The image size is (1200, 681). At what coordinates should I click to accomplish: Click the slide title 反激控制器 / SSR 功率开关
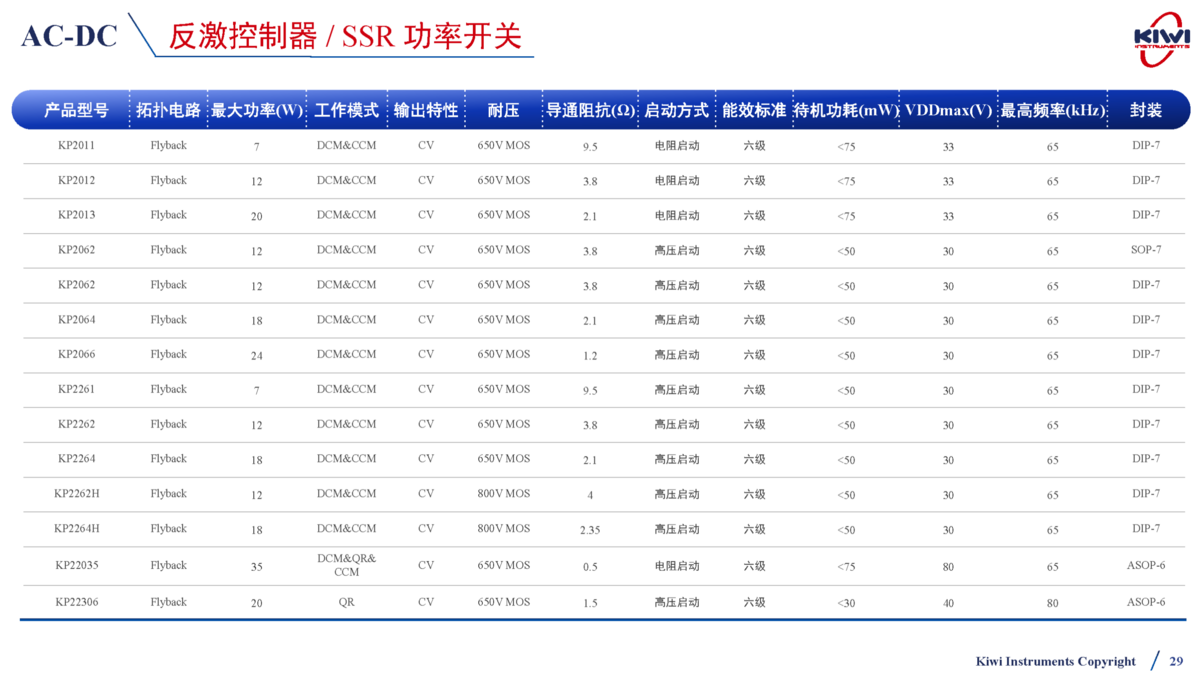(x=345, y=36)
